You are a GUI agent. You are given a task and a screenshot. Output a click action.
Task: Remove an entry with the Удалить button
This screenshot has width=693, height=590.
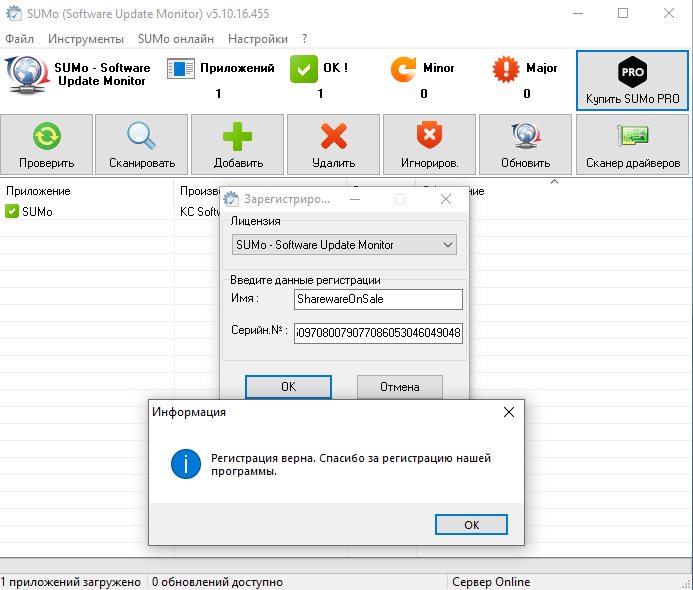pos(333,145)
